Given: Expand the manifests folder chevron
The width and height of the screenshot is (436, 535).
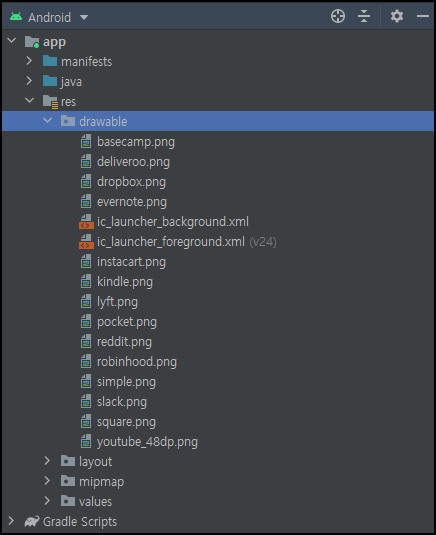Looking at the screenshot, I should (x=29, y=61).
